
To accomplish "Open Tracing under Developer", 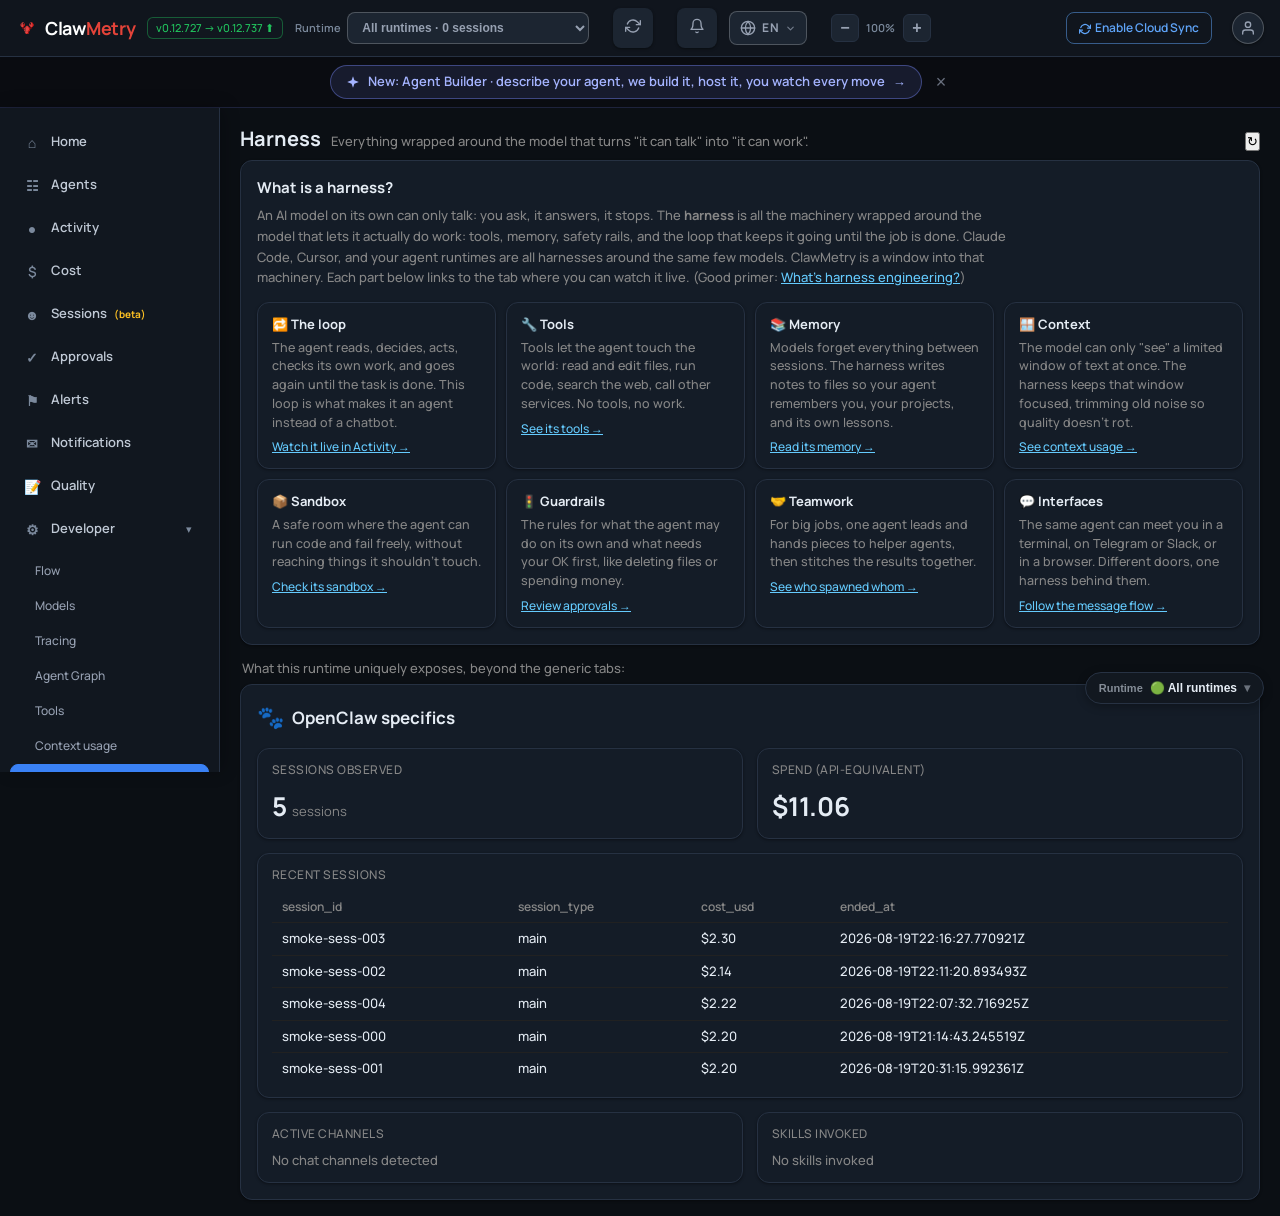I will [x=55, y=641].
